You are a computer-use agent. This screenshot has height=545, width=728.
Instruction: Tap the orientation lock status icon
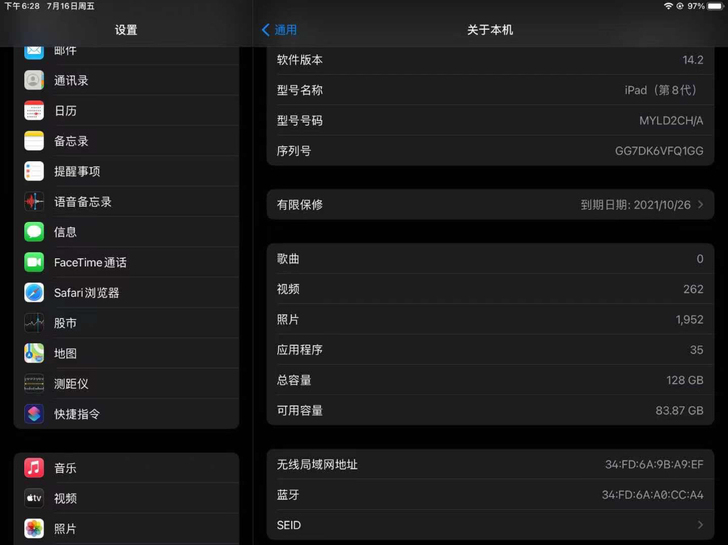[x=680, y=6]
